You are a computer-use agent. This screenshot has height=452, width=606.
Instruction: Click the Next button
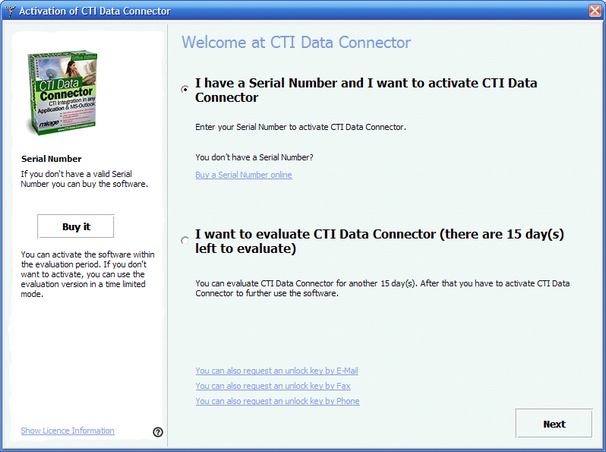pos(554,424)
